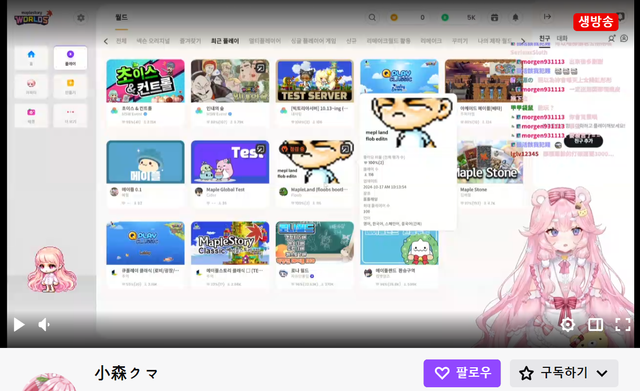The height and width of the screenshot is (391, 640).
Task: Open the 구독하기 subscribe dropdown
Action: coord(564,373)
